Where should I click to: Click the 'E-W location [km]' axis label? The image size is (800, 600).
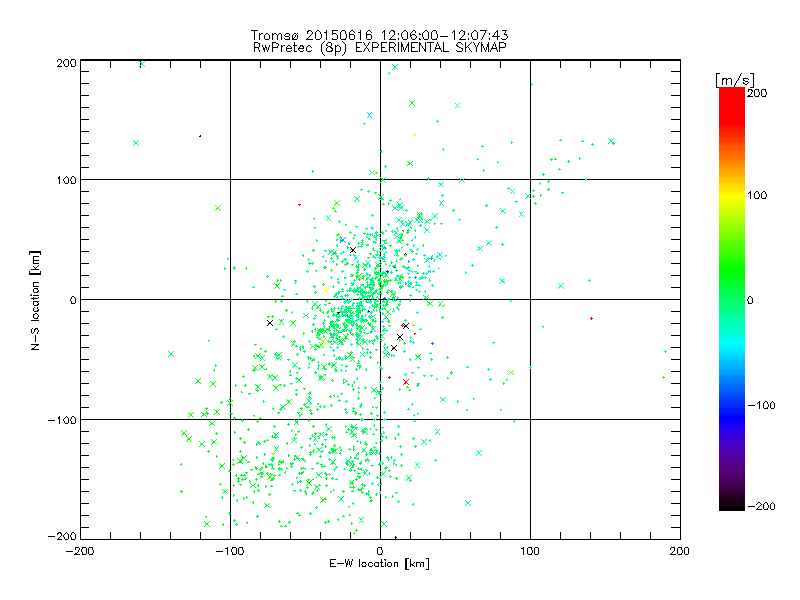pos(379,564)
